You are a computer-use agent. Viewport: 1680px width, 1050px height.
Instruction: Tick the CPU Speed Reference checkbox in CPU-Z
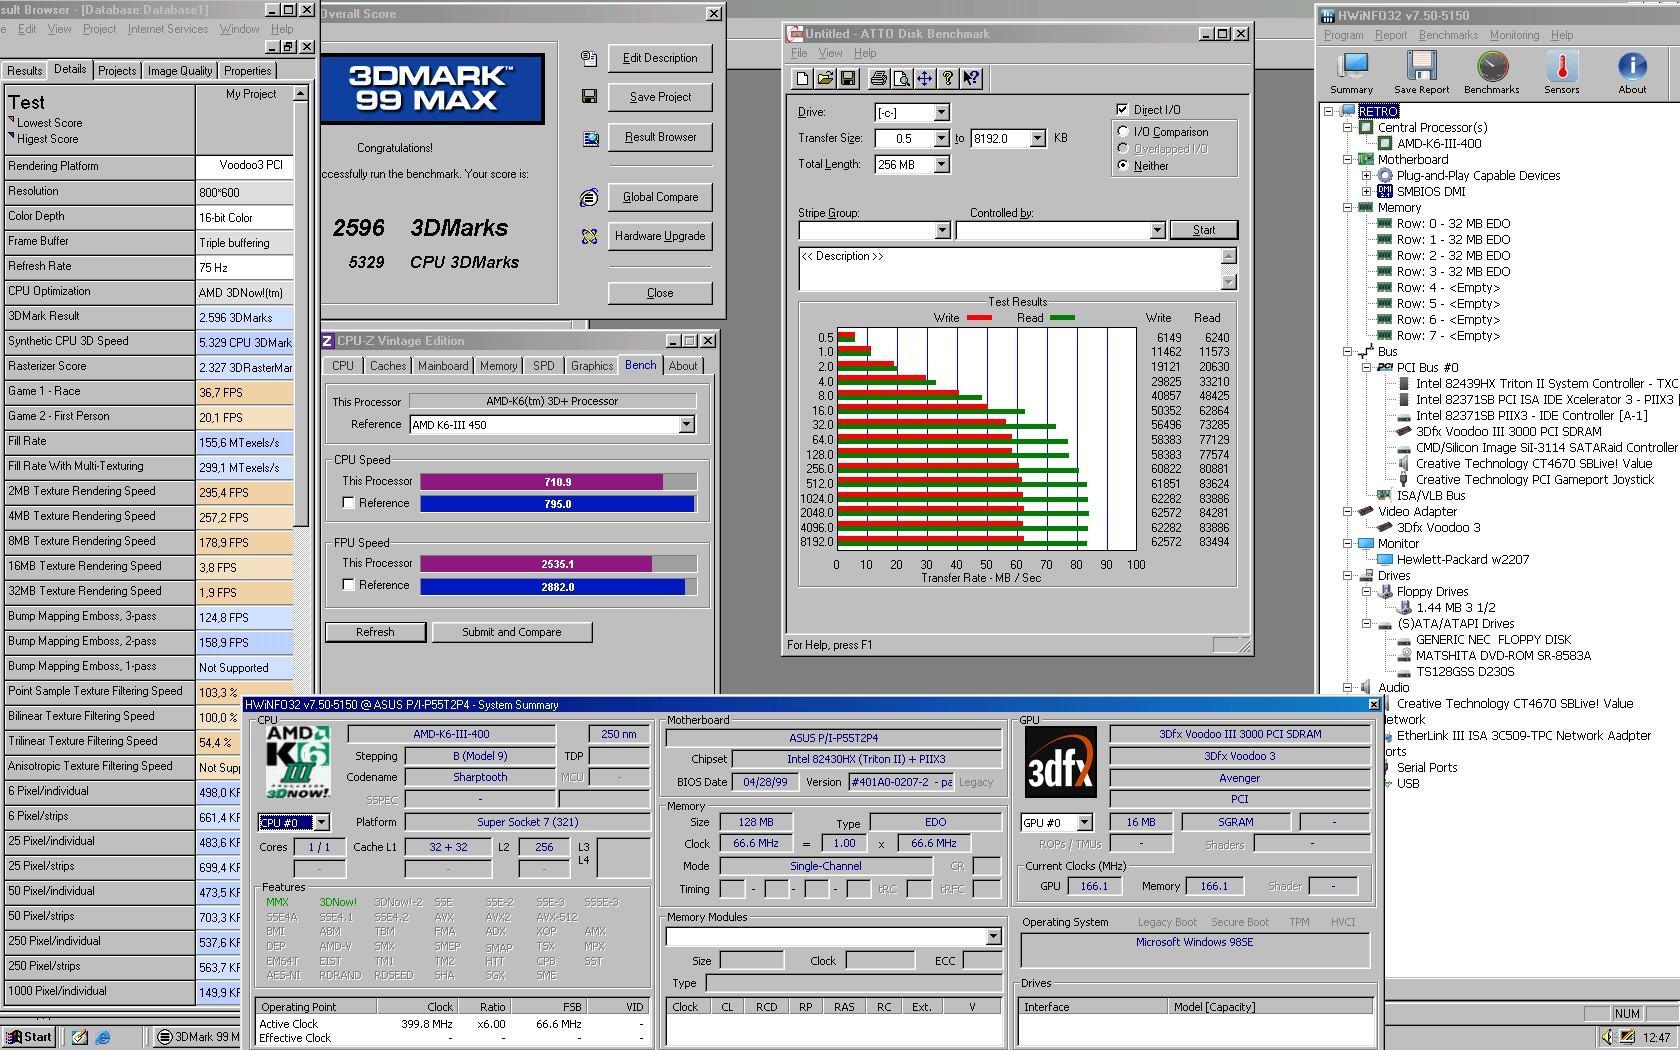tap(349, 503)
